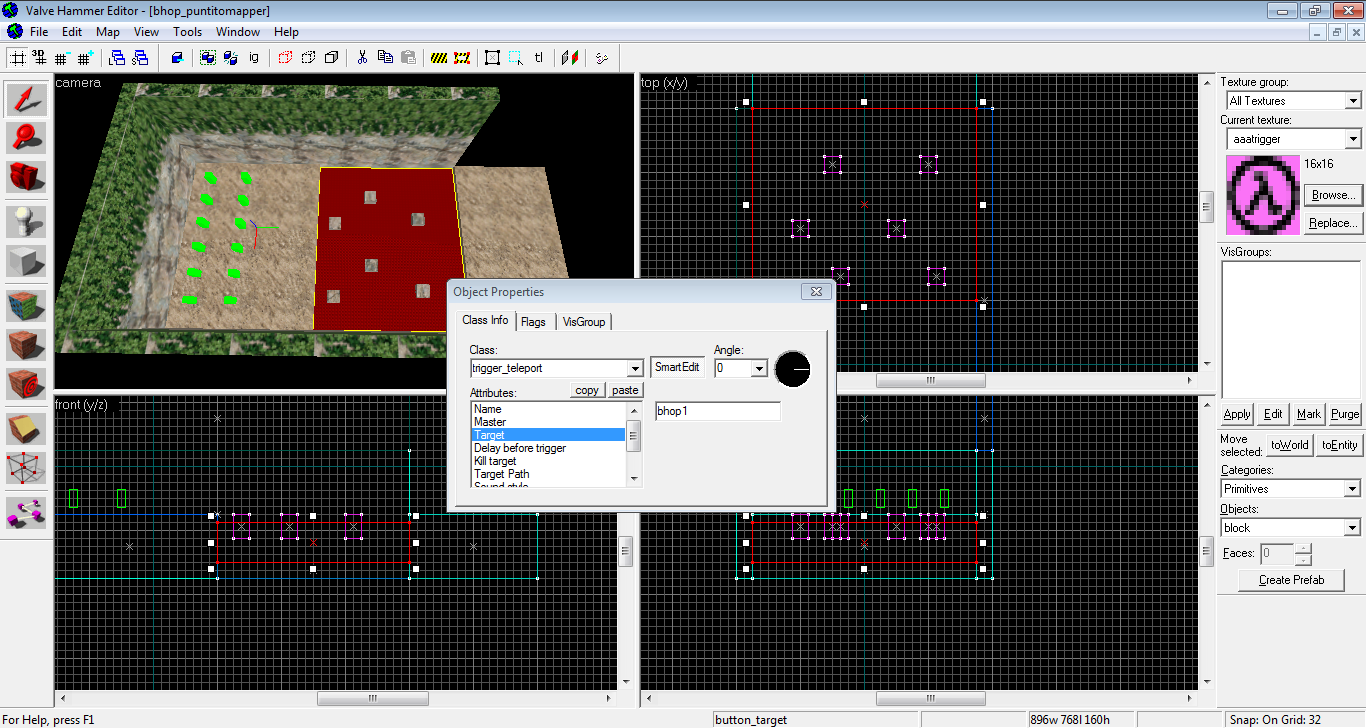
Task: Select the Entity tool lightbulb icon
Action: pyautogui.click(x=27, y=222)
